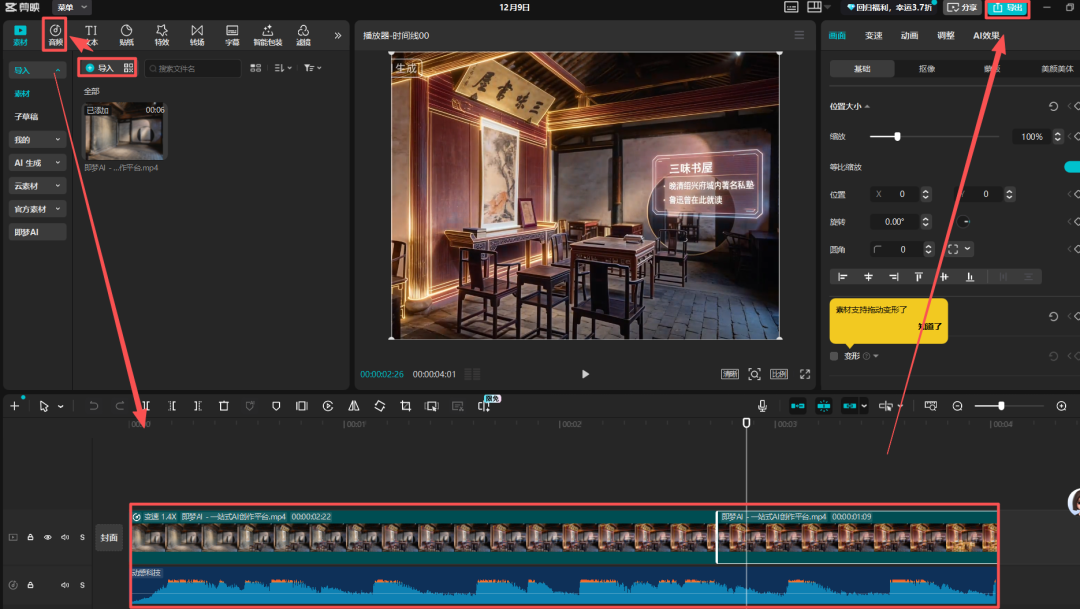Image resolution: width=1080 pixels, height=609 pixels.
Task: Click the 导出 export button
Action: pyautogui.click(x=1008, y=8)
